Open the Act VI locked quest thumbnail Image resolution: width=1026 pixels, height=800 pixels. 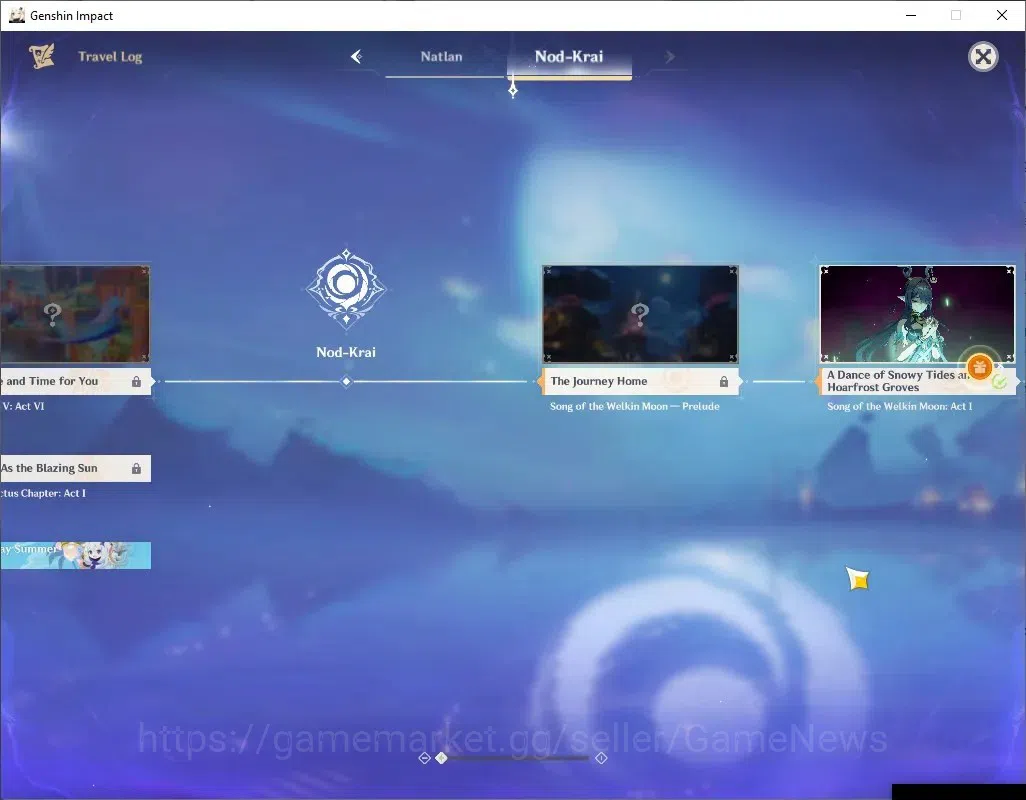(75, 314)
